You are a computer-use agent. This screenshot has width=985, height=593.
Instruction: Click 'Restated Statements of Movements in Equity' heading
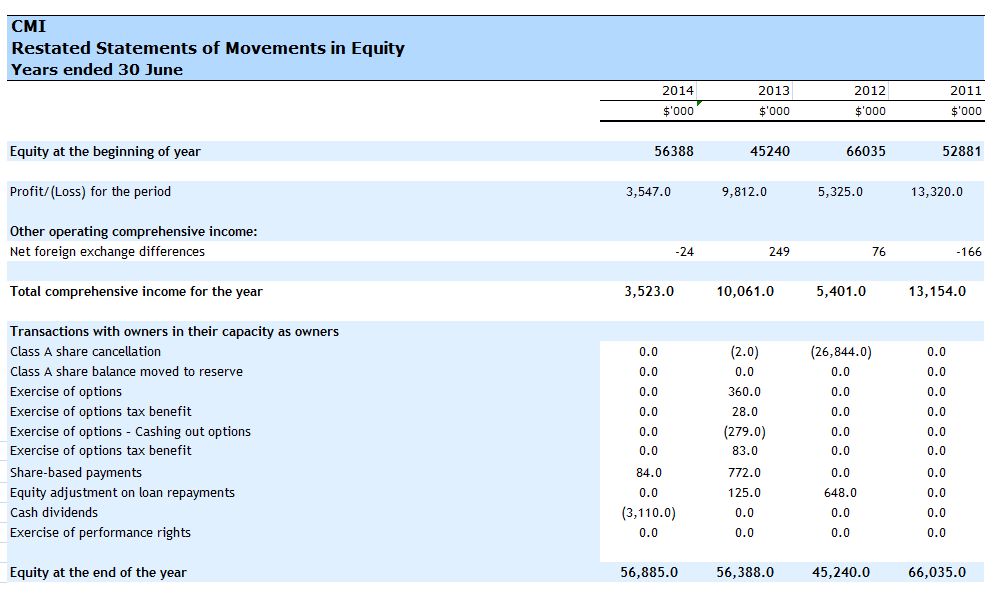pyautogui.click(x=208, y=48)
